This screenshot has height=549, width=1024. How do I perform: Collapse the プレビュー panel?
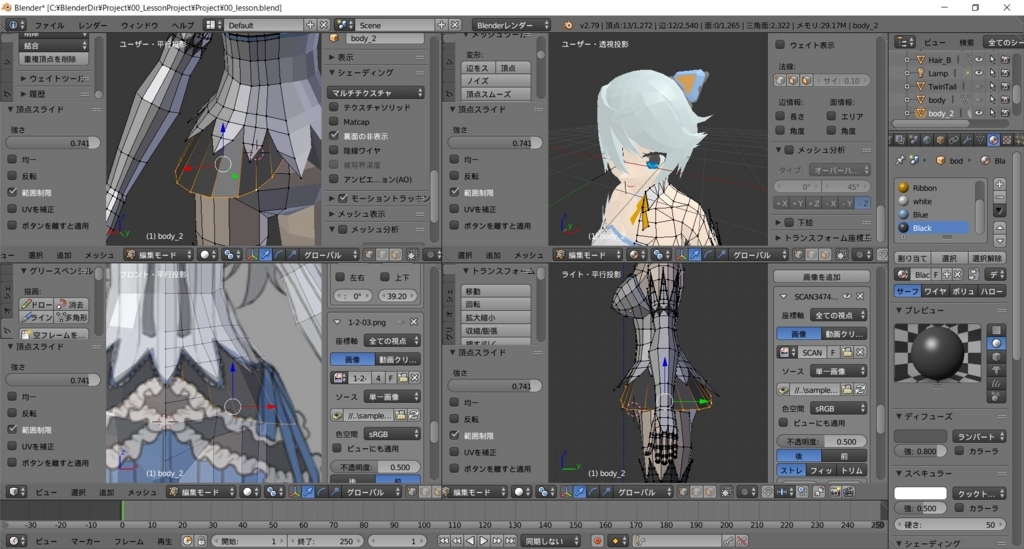tap(900, 310)
